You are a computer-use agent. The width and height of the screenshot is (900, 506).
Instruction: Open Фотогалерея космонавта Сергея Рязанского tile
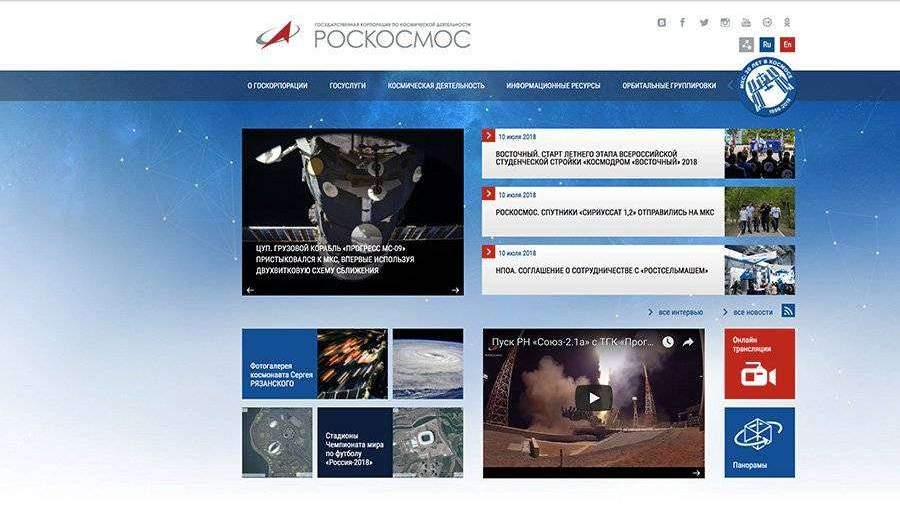point(279,364)
